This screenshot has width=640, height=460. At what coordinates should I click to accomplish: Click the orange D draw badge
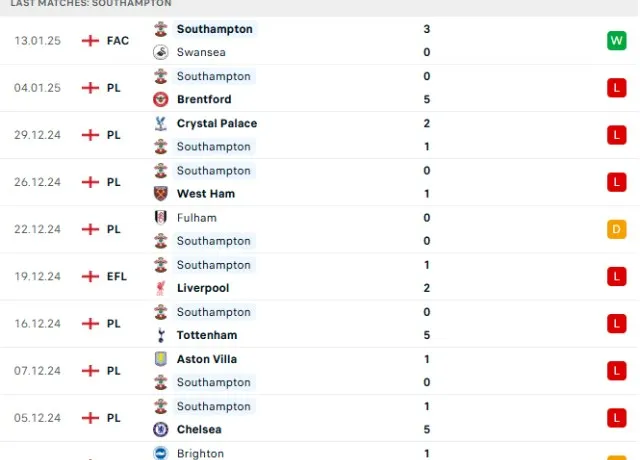[615, 229]
